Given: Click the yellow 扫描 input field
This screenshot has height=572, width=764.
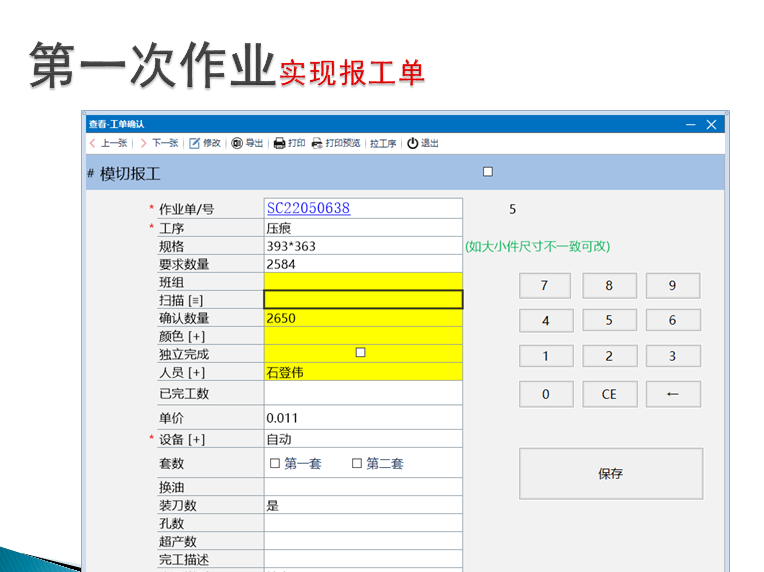Looking at the screenshot, I should click(x=363, y=299).
